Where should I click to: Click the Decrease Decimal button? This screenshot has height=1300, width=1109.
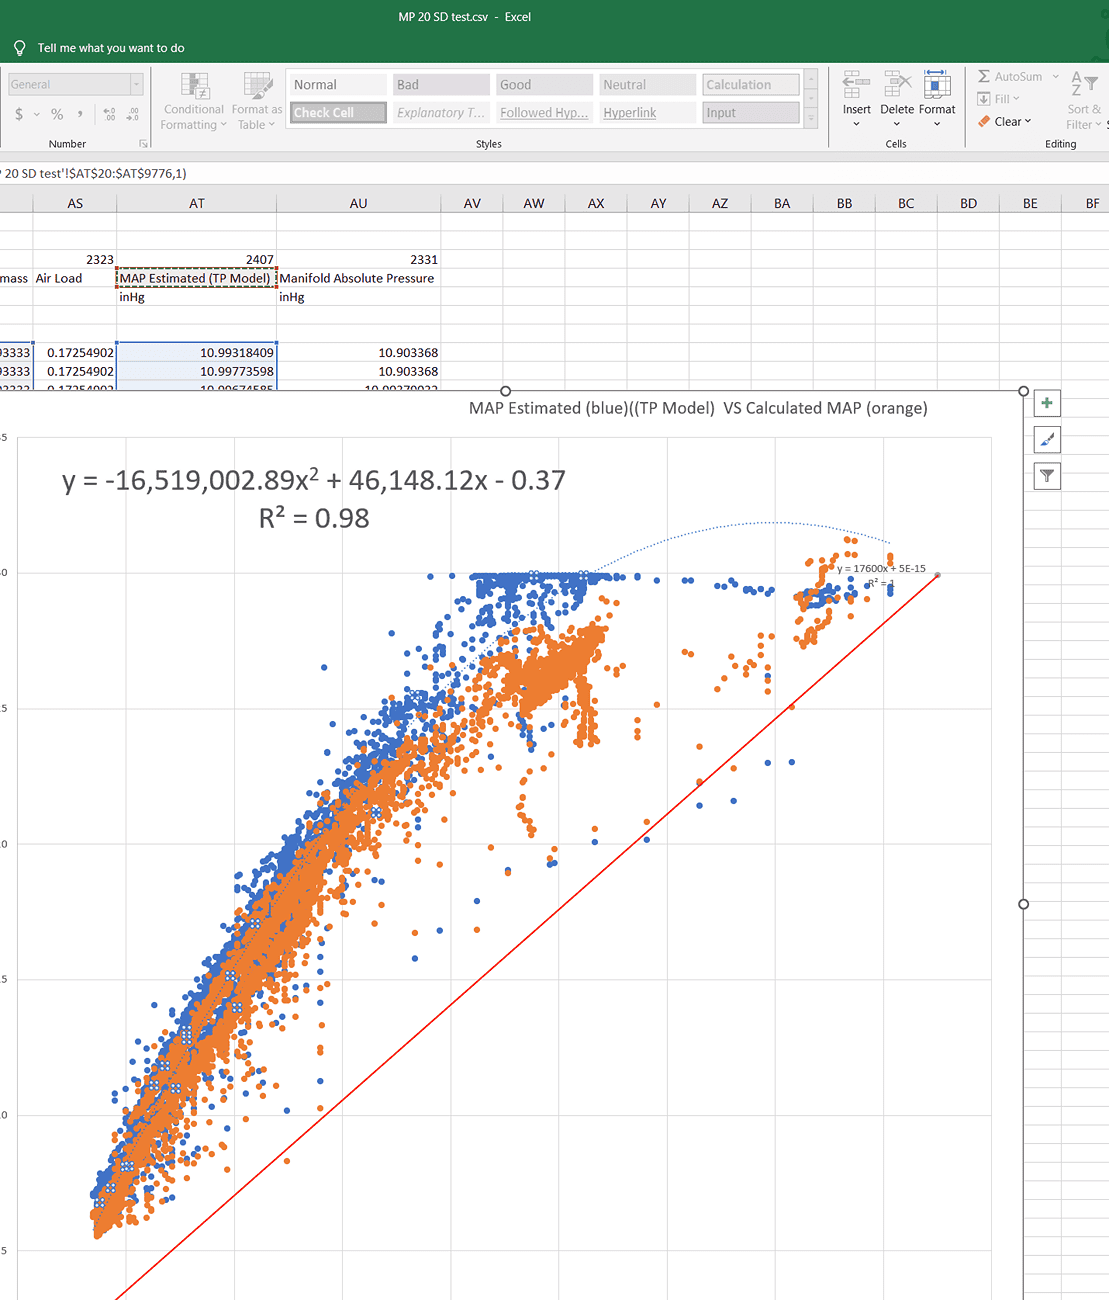[133, 114]
